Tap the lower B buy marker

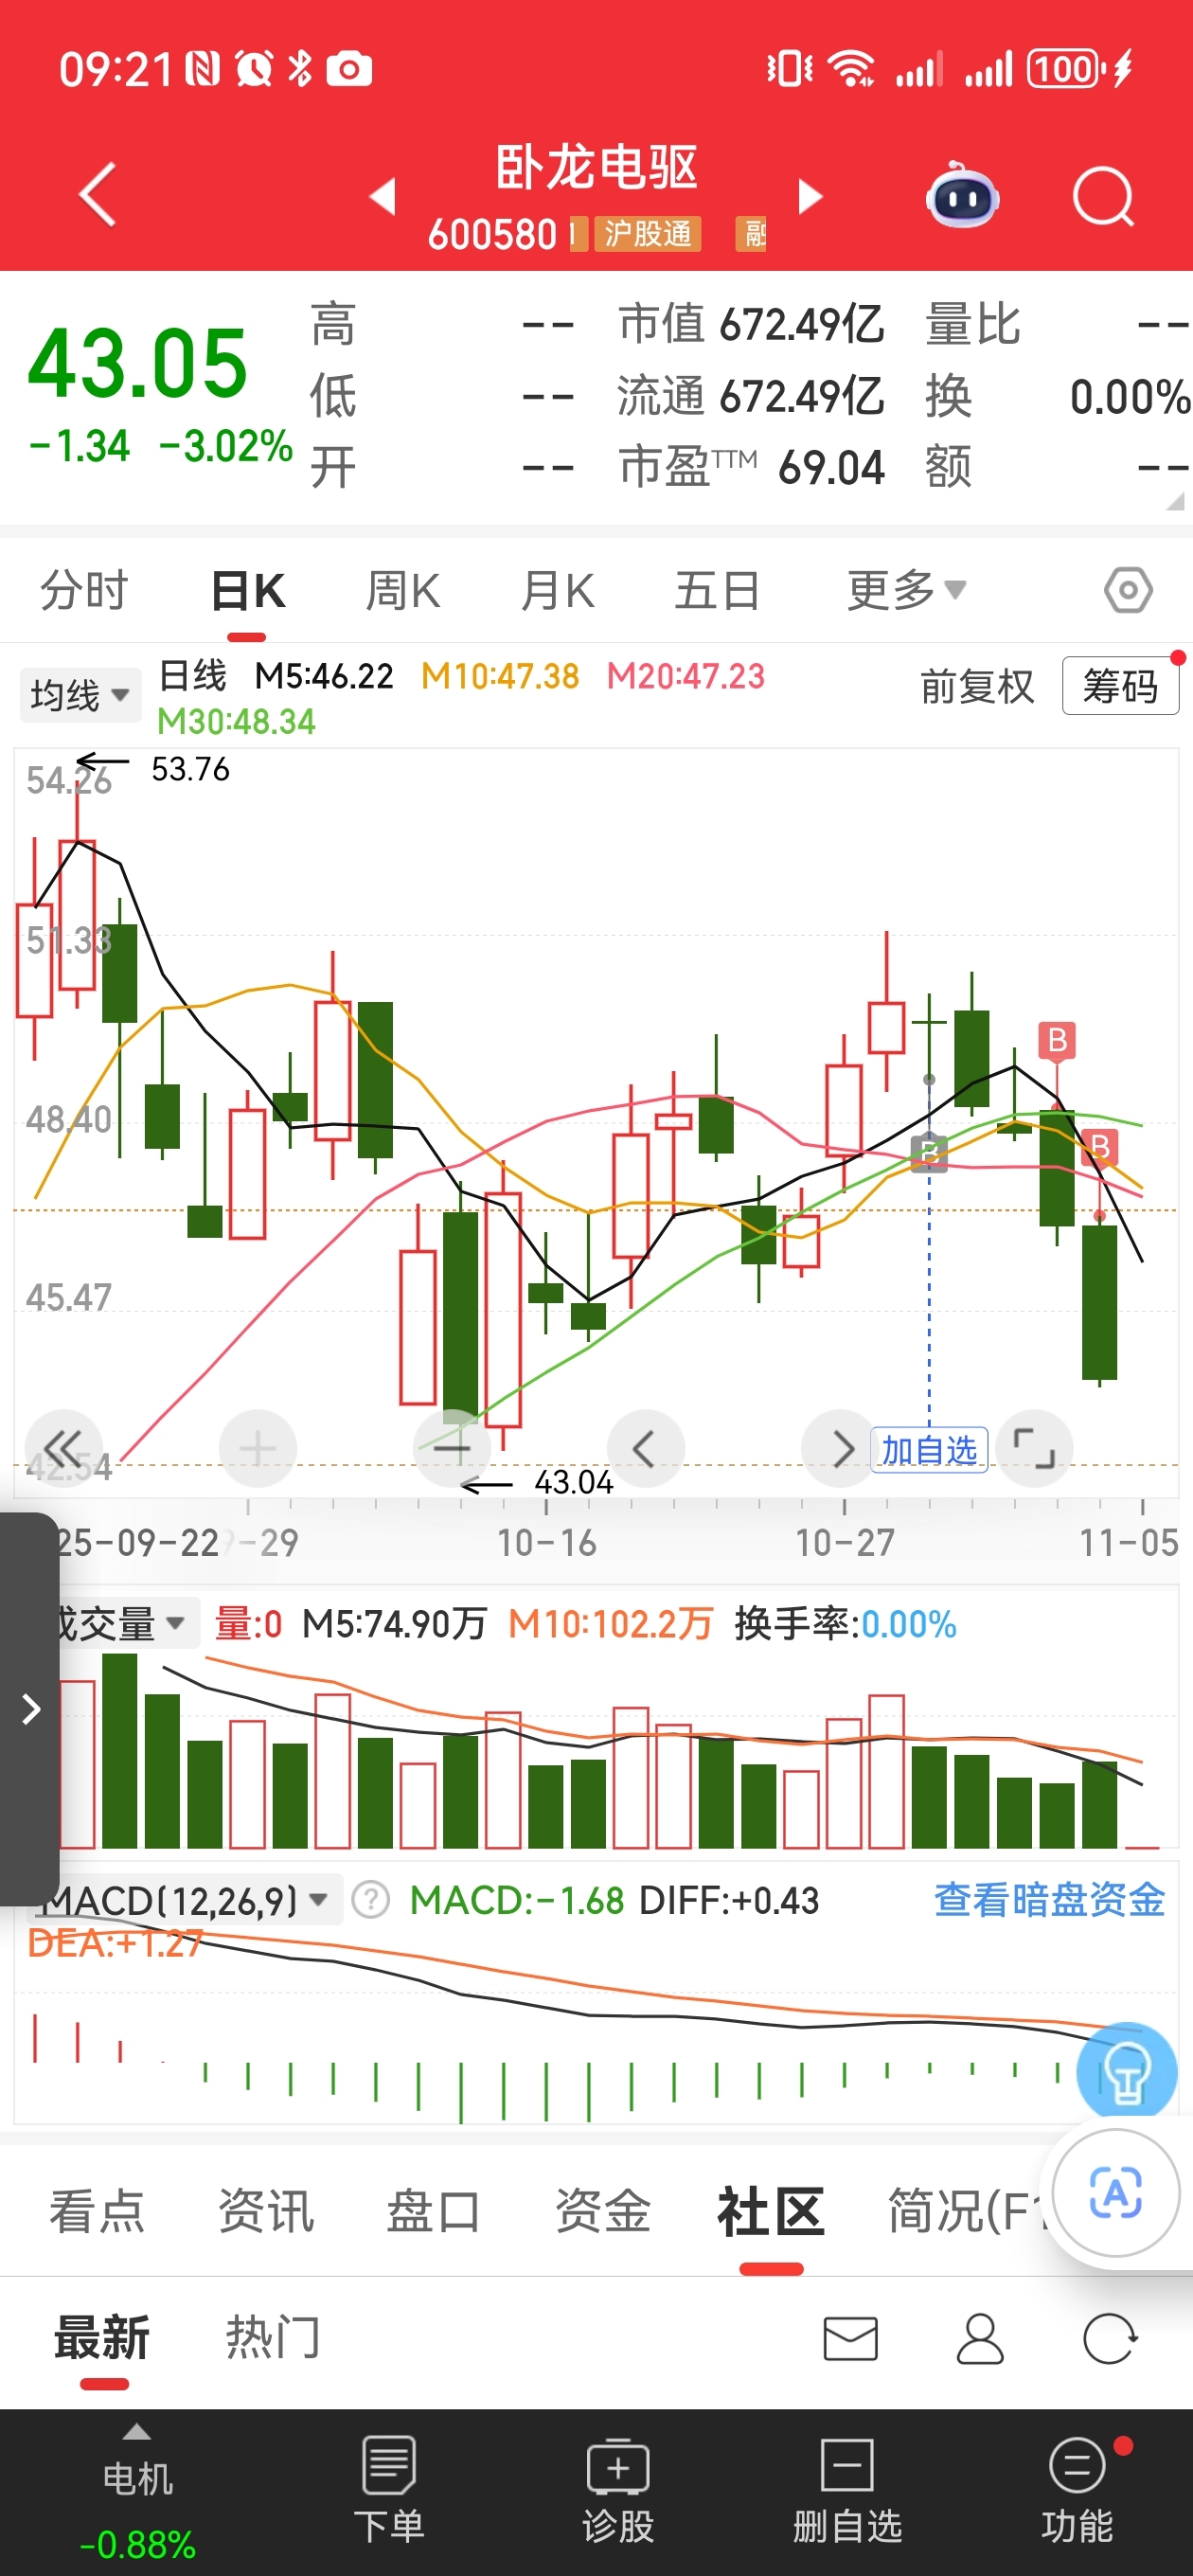click(x=1099, y=1147)
